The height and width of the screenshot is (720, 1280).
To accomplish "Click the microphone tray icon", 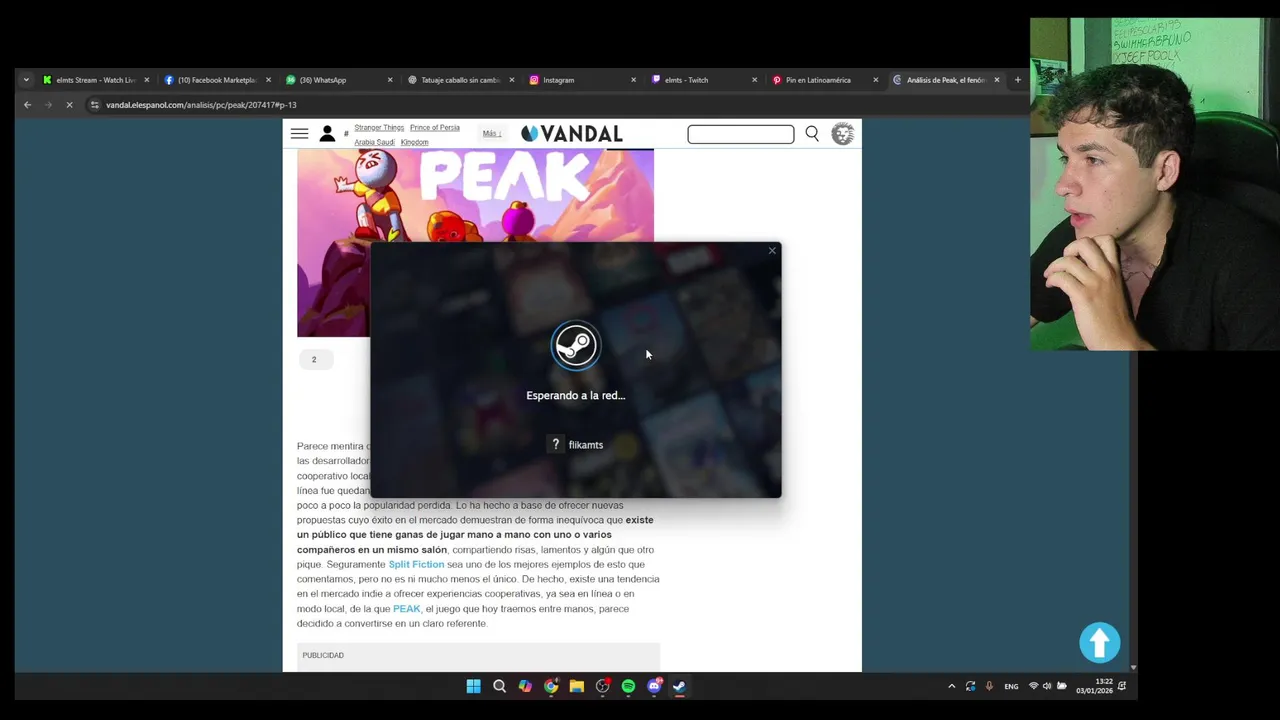I will pos(989,686).
